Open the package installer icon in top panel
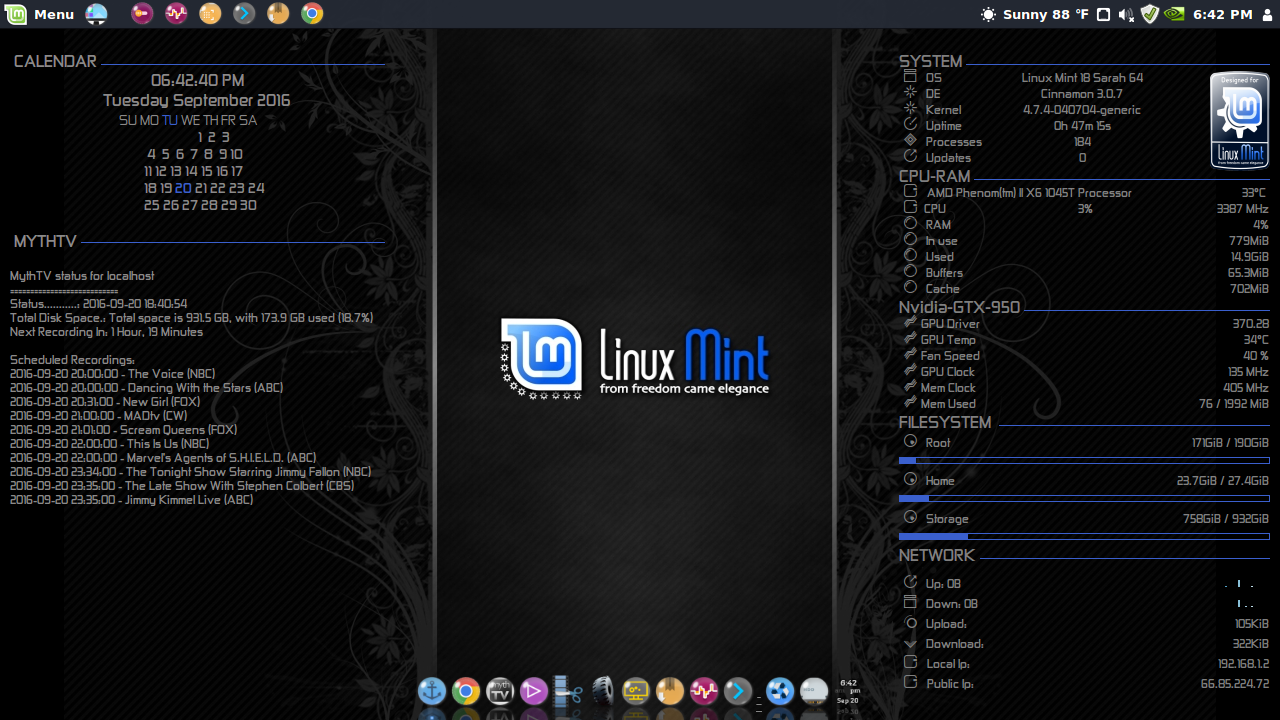Screen dimensions: 1280x720 pyautogui.click(x=278, y=14)
